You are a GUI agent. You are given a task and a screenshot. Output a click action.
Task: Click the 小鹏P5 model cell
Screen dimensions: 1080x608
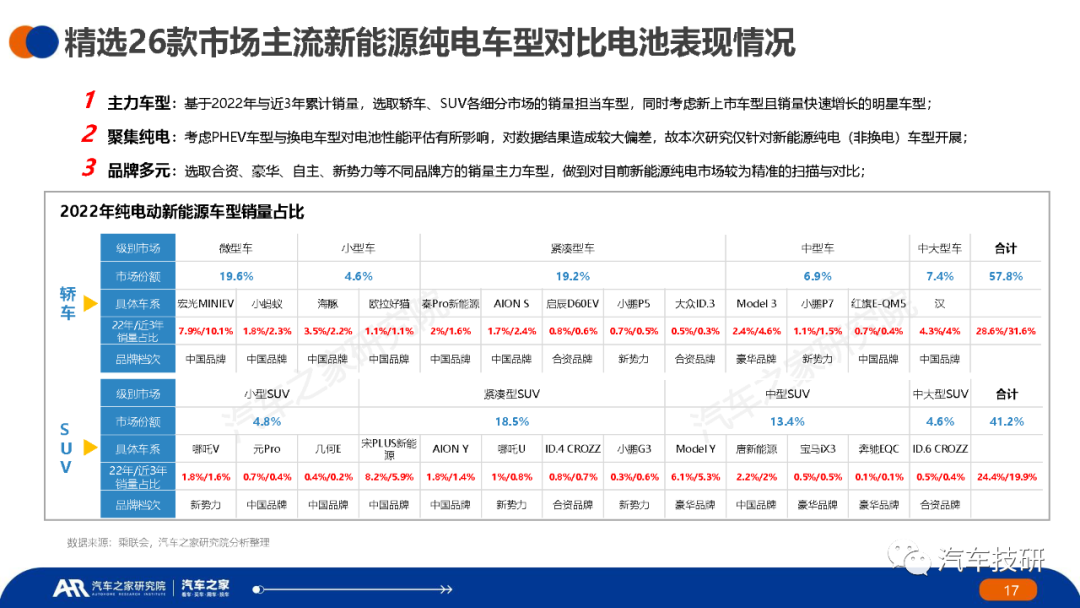pyautogui.click(x=634, y=304)
